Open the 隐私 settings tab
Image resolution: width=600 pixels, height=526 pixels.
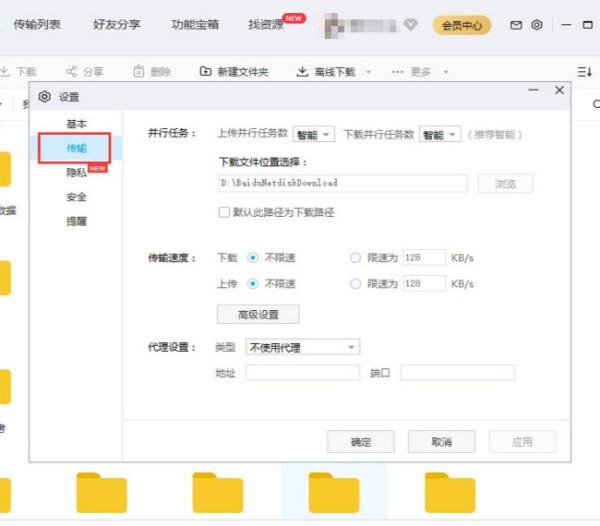click(x=77, y=173)
